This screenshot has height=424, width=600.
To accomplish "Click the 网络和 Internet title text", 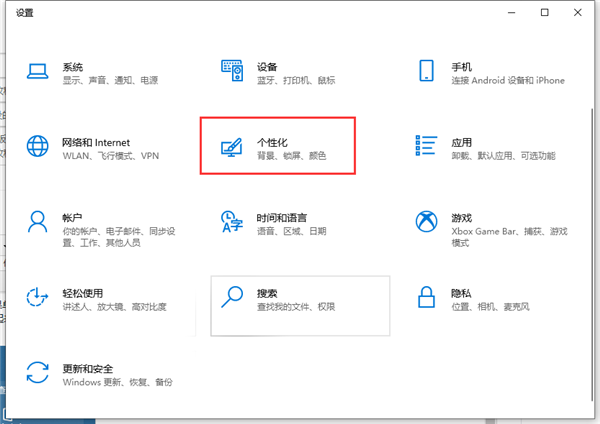I will [96, 142].
